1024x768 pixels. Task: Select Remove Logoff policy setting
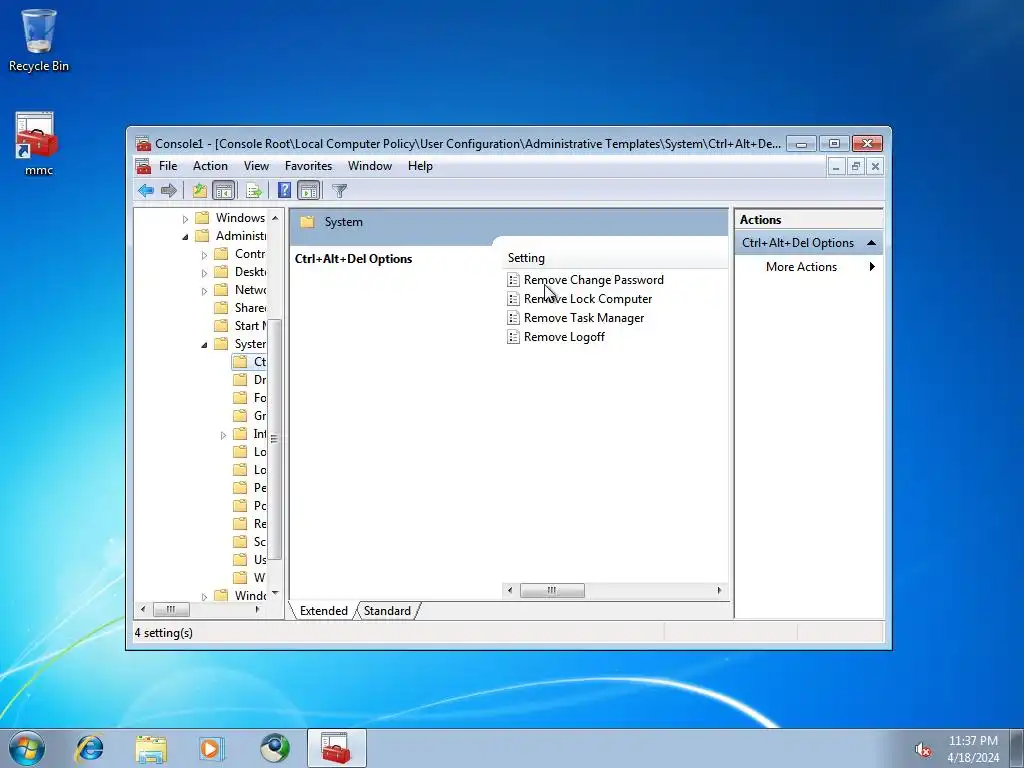pyautogui.click(x=564, y=336)
